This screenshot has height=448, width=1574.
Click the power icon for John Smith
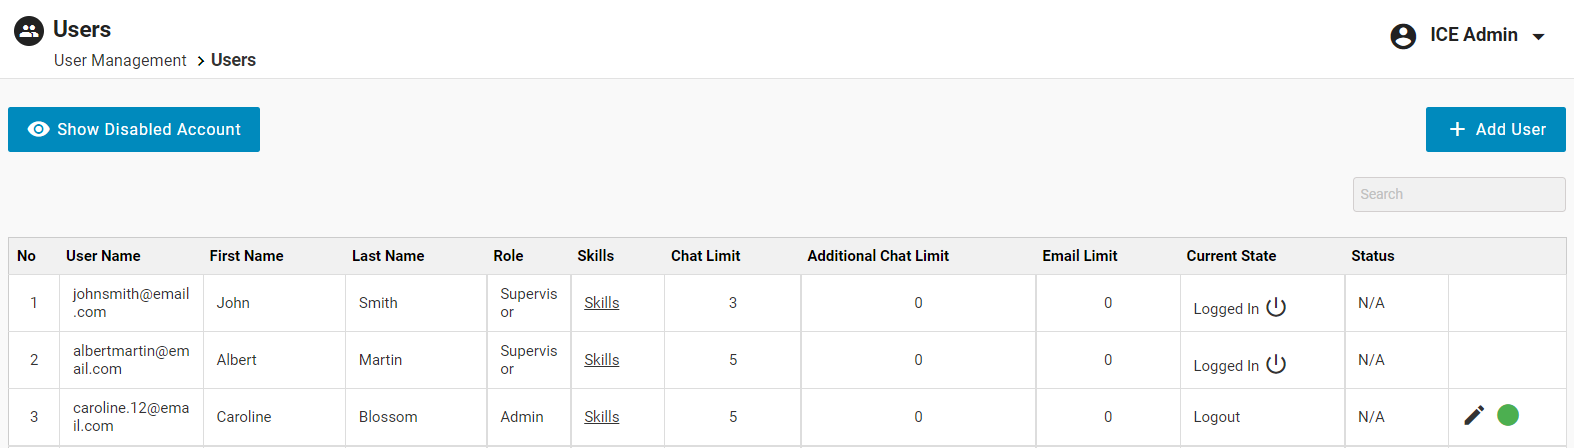pos(1276,307)
